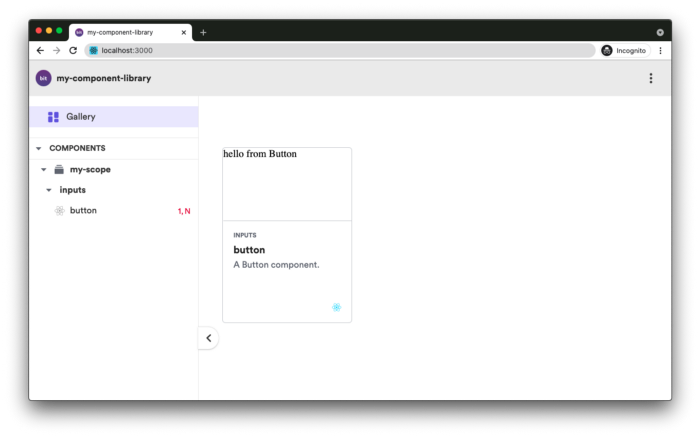Open Chrome's three-dot options menu
The image size is (700, 438).
pos(660,50)
